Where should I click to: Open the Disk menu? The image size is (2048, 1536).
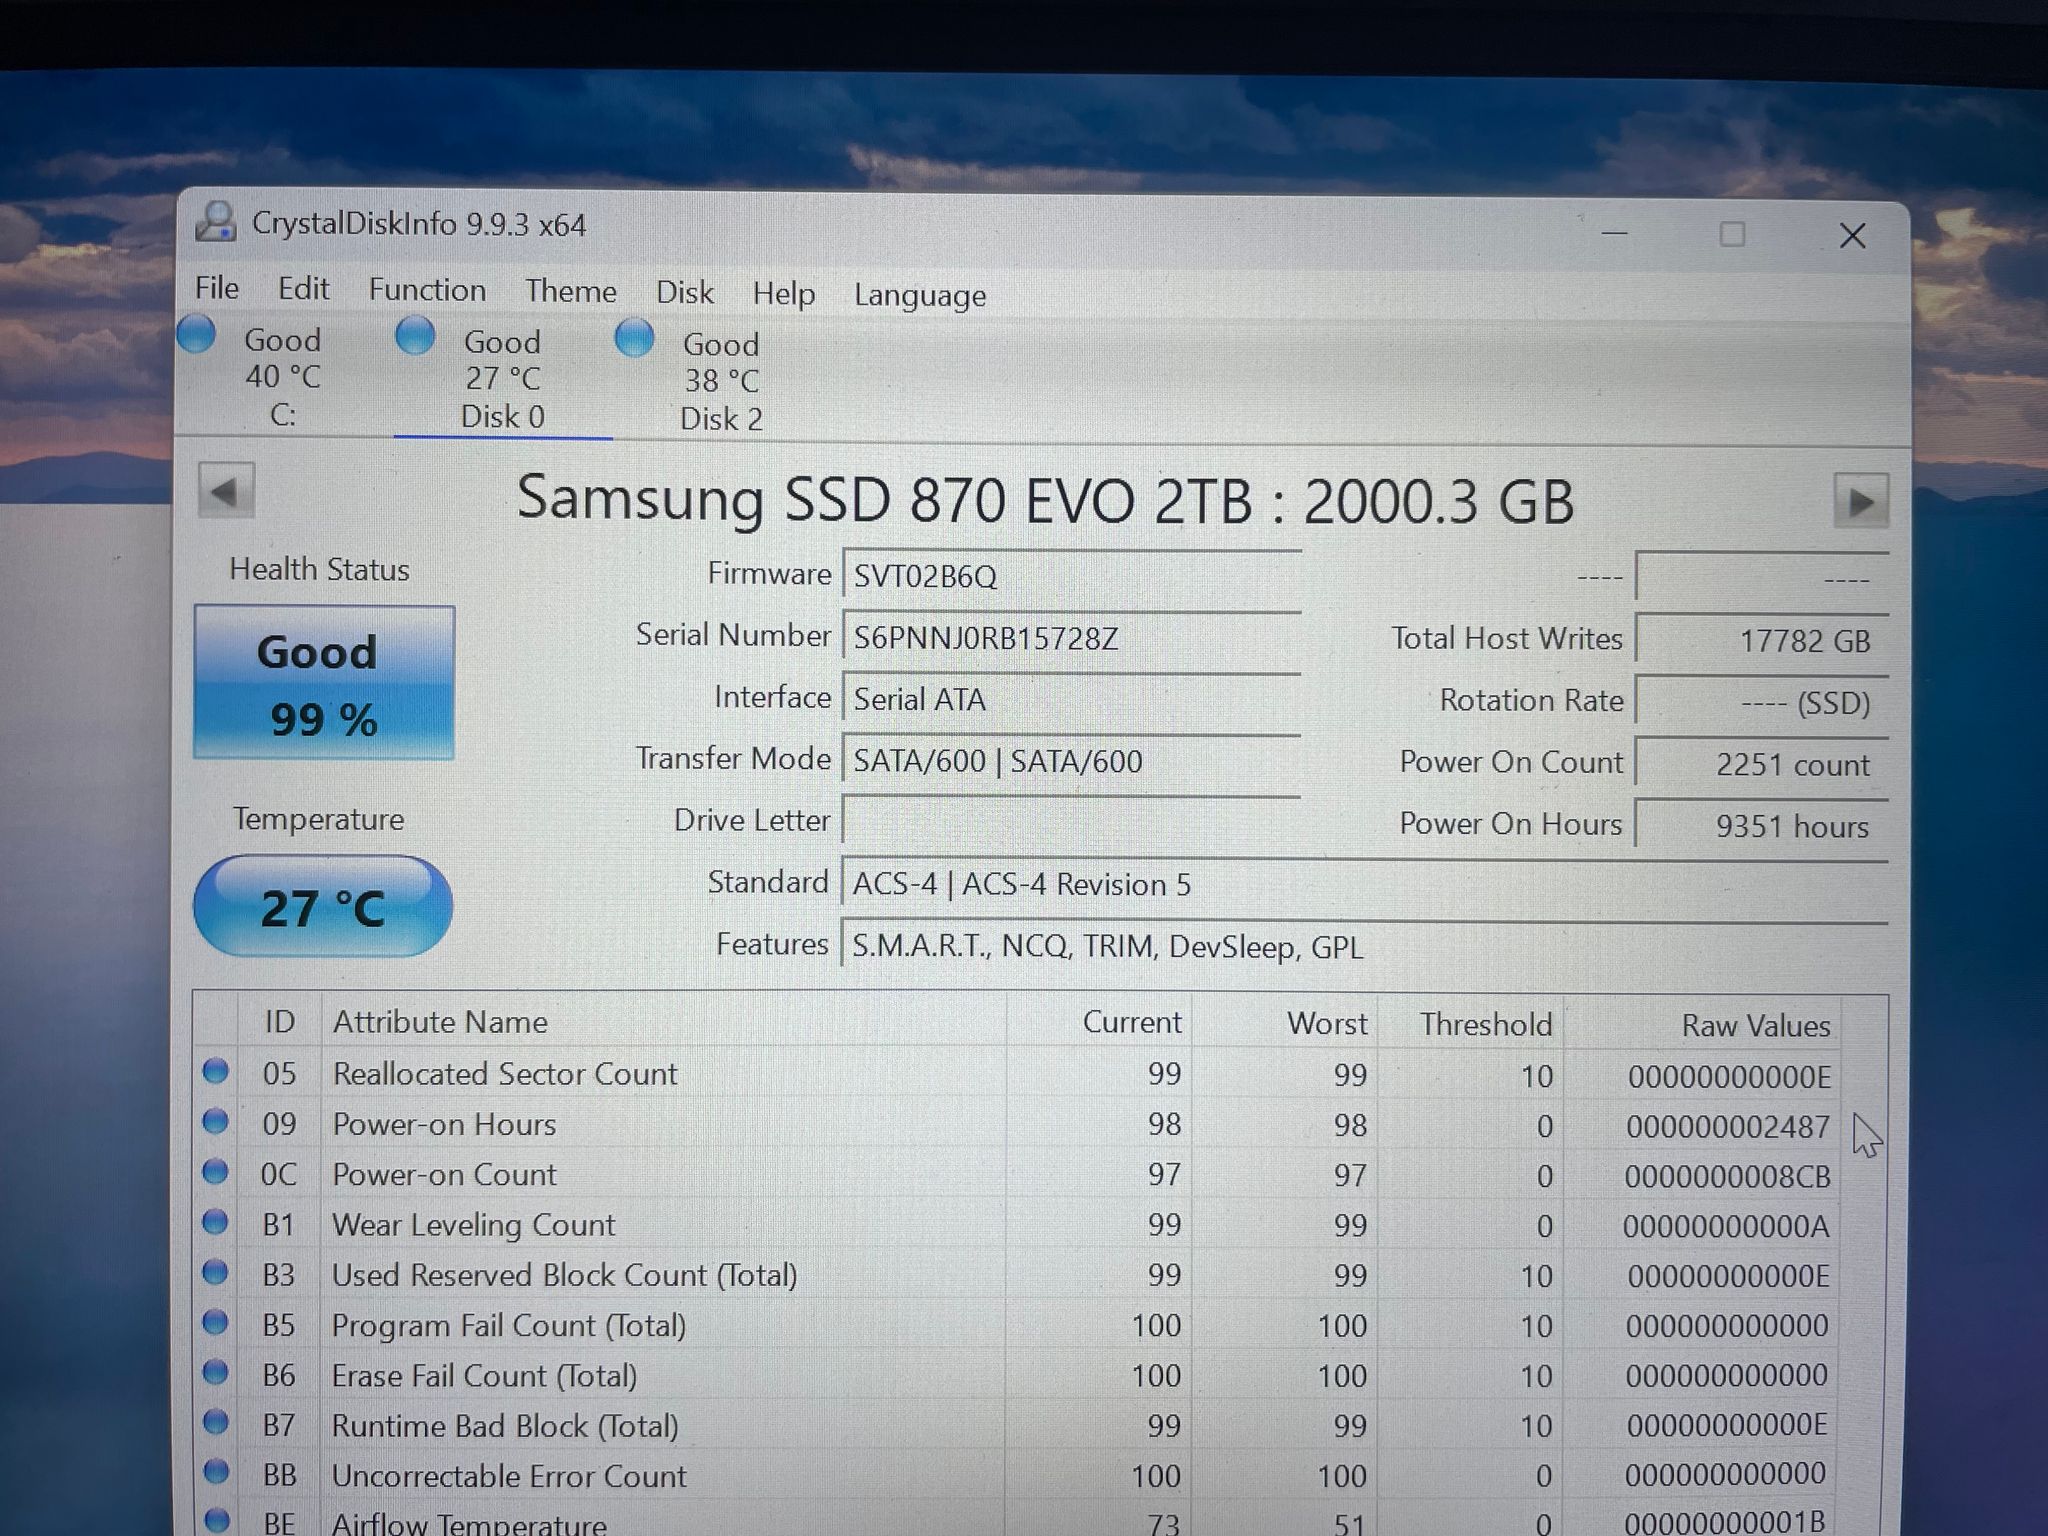click(x=684, y=292)
